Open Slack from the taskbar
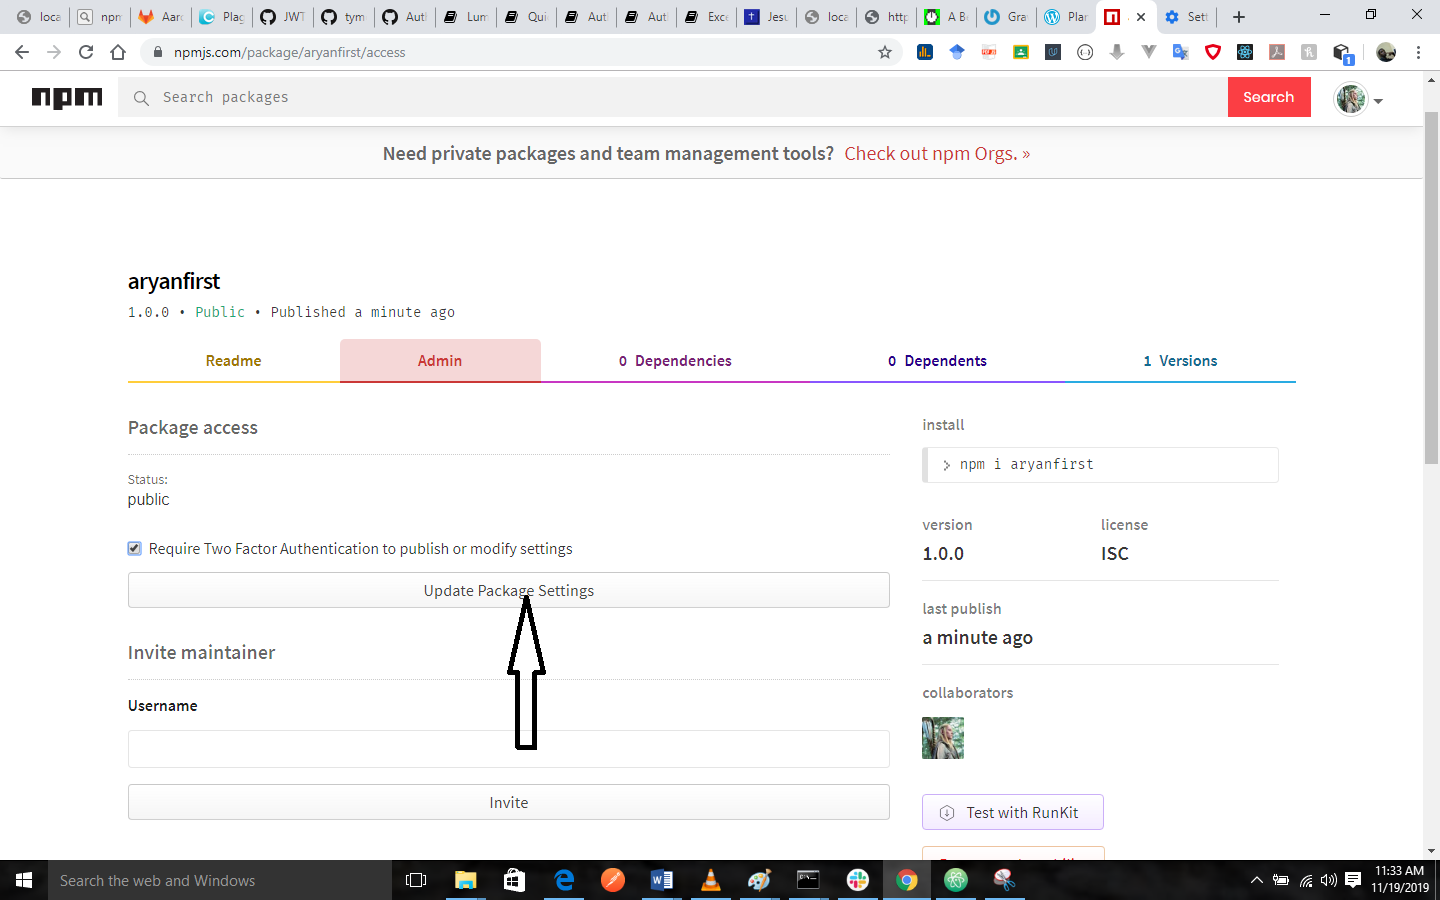Image resolution: width=1440 pixels, height=900 pixels. tap(858, 880)
